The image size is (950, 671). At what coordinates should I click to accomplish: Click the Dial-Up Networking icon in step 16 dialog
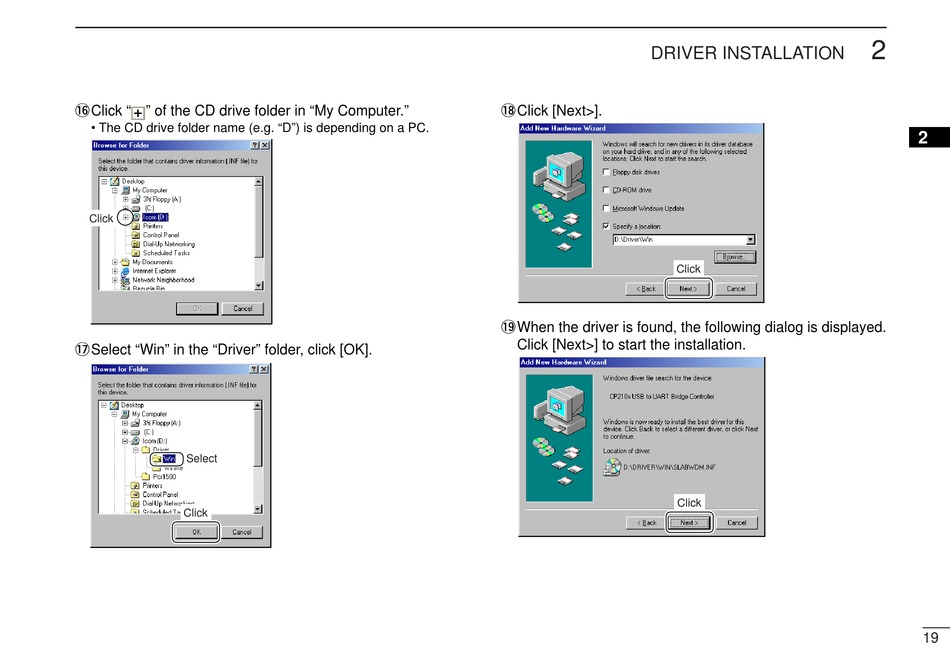pos(136,244)
